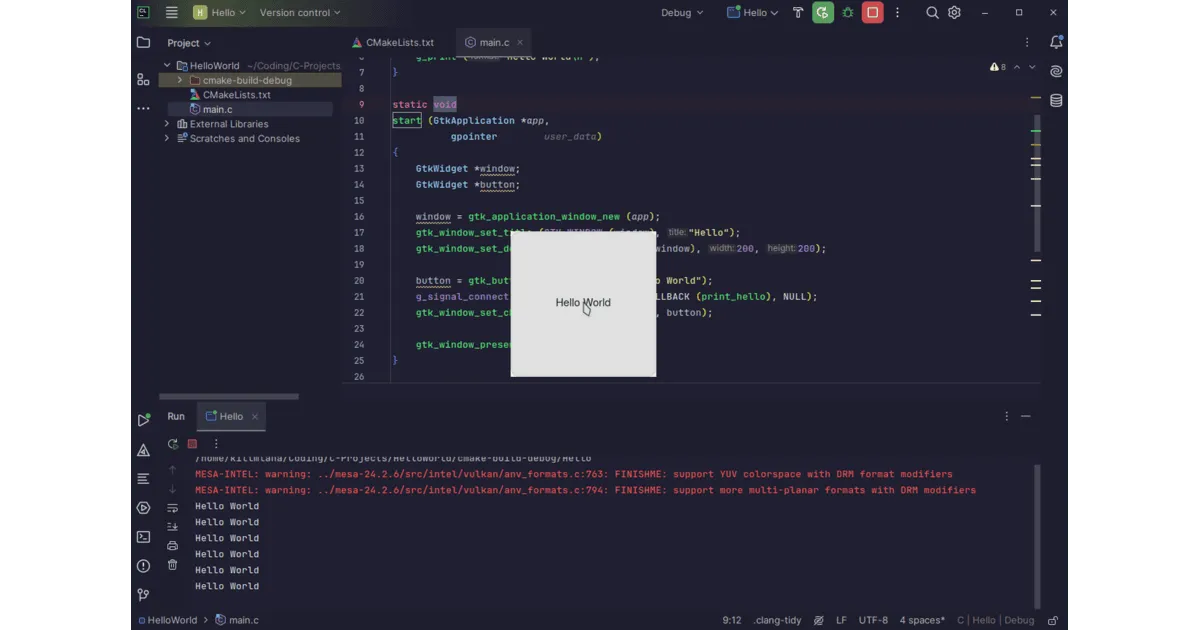Build the project using the hammer icon
This screenshot has height=630, width=1200.
[x=797, y=12]
